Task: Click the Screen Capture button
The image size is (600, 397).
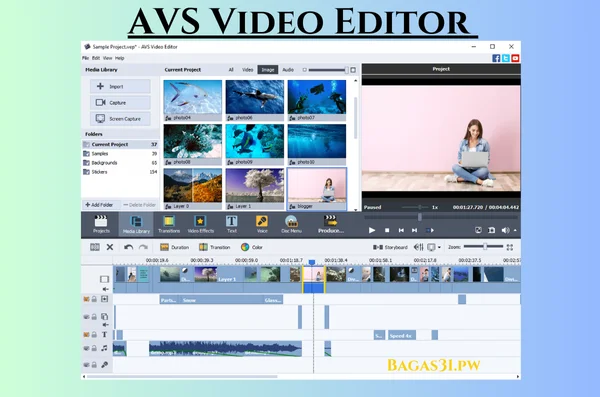Action: tap(120, 119)
